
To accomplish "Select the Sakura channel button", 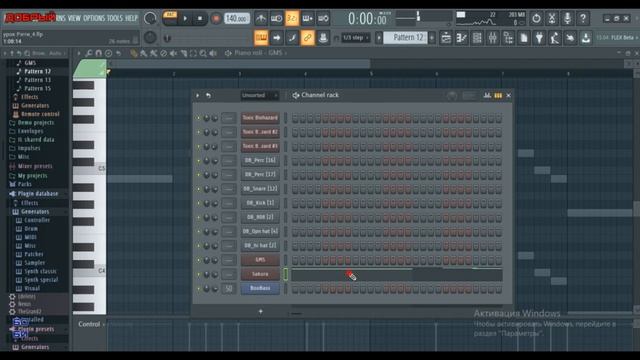I will [260, 274].
